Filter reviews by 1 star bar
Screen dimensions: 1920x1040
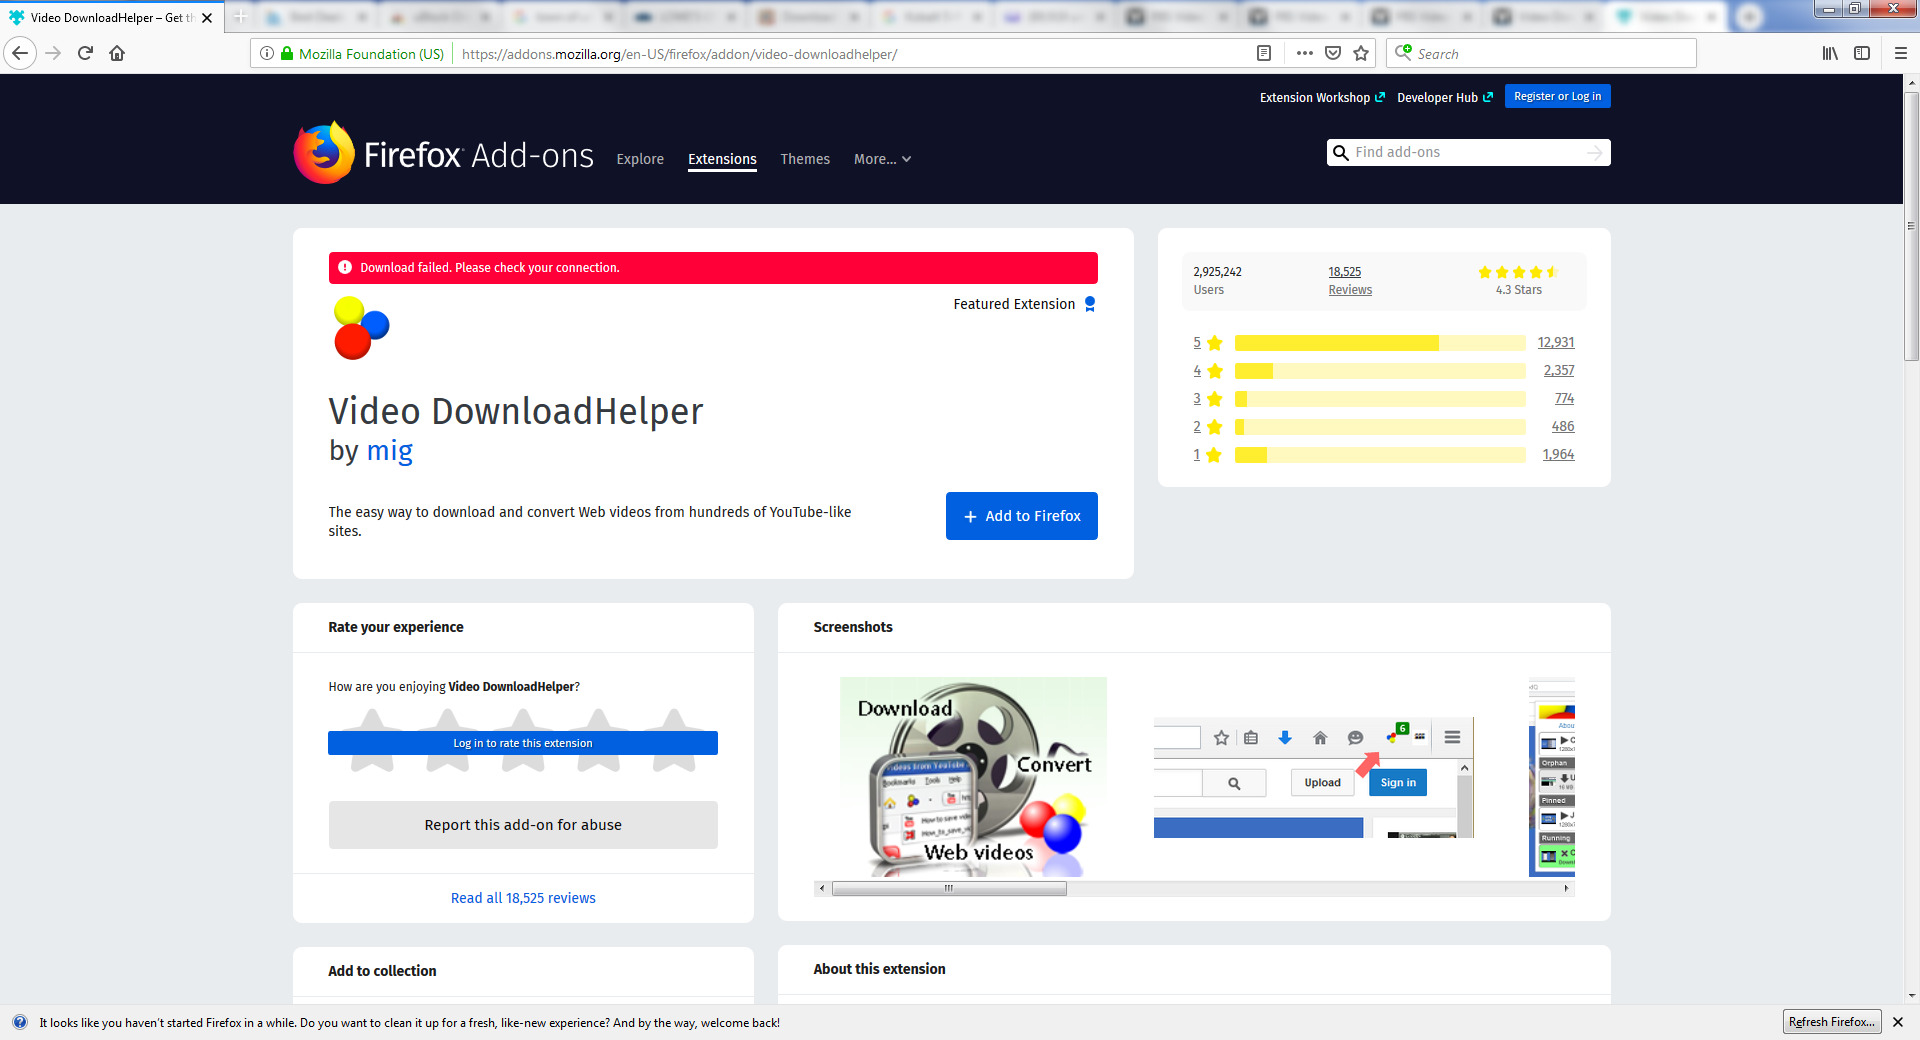1380,455
